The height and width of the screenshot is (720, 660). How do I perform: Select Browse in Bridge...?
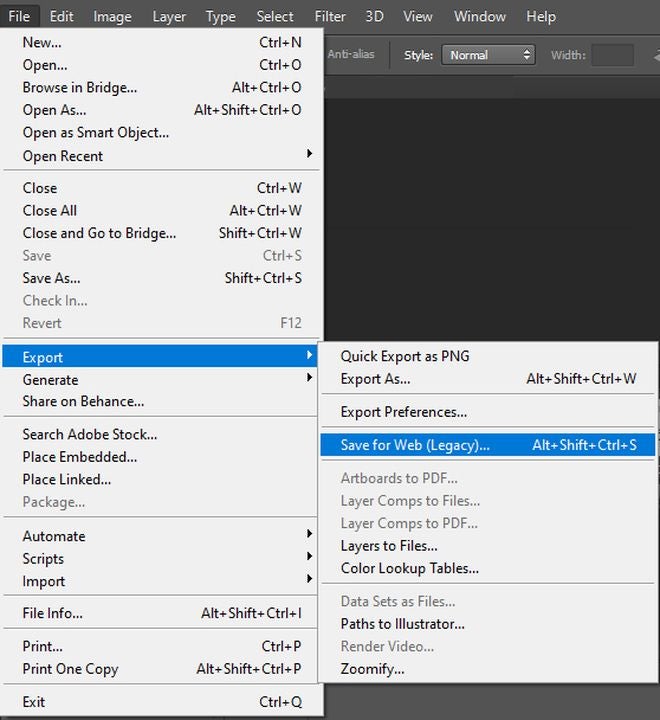click(162, 87)
